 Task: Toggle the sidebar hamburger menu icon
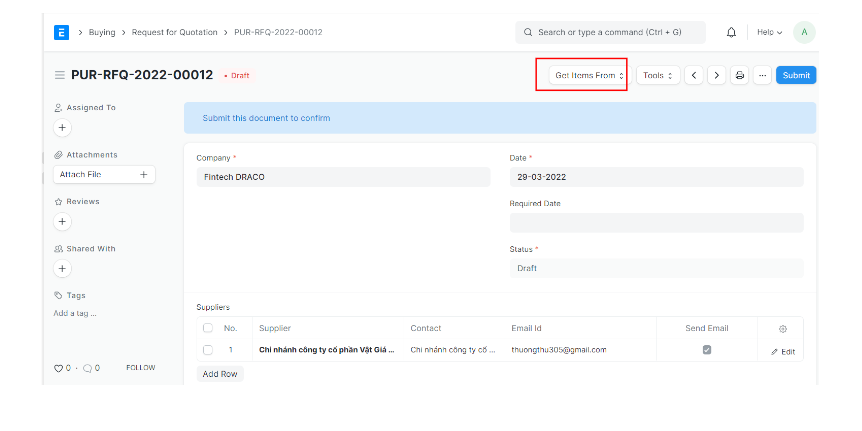pyautogui.click(x=60, y=75)
